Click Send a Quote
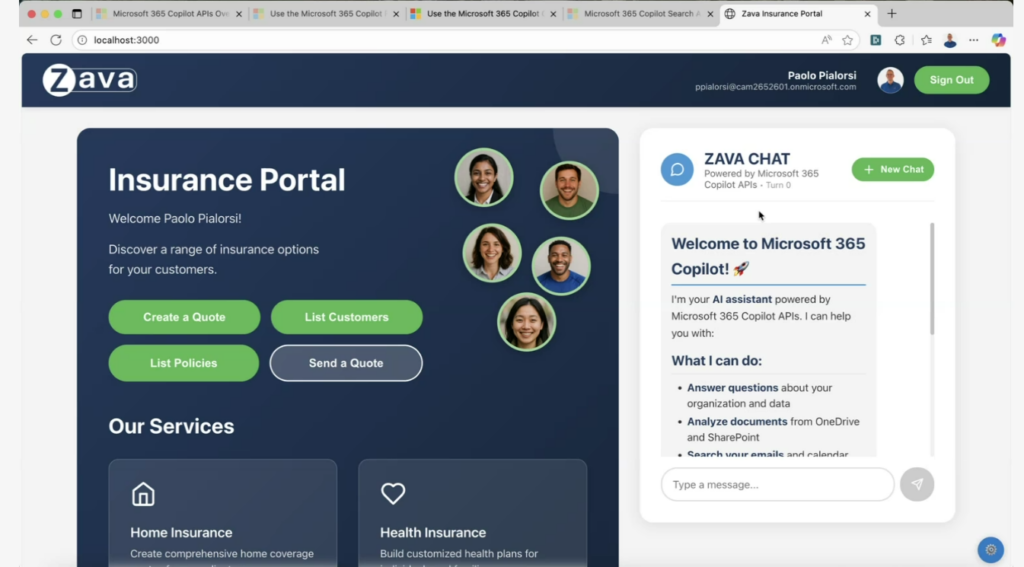The width and height of the screenshot is (1024, 567). point(346,363)
